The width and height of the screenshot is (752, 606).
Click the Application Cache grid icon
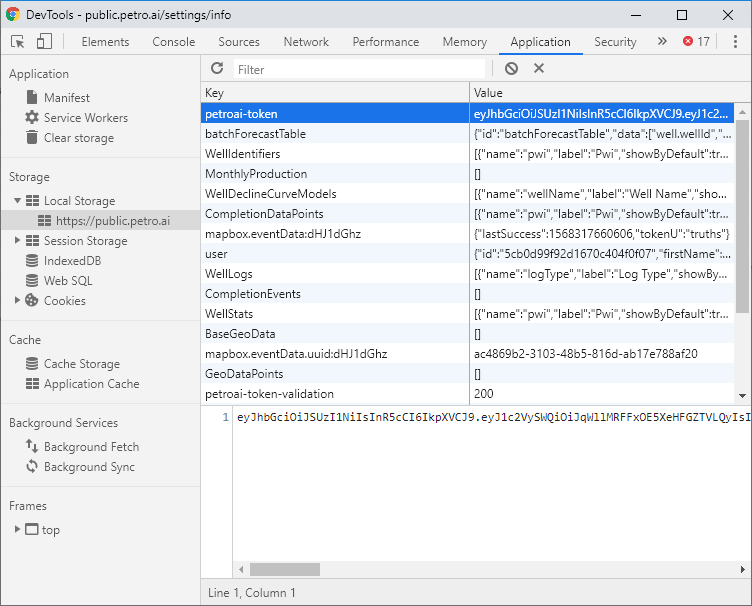tap(32, 384)
